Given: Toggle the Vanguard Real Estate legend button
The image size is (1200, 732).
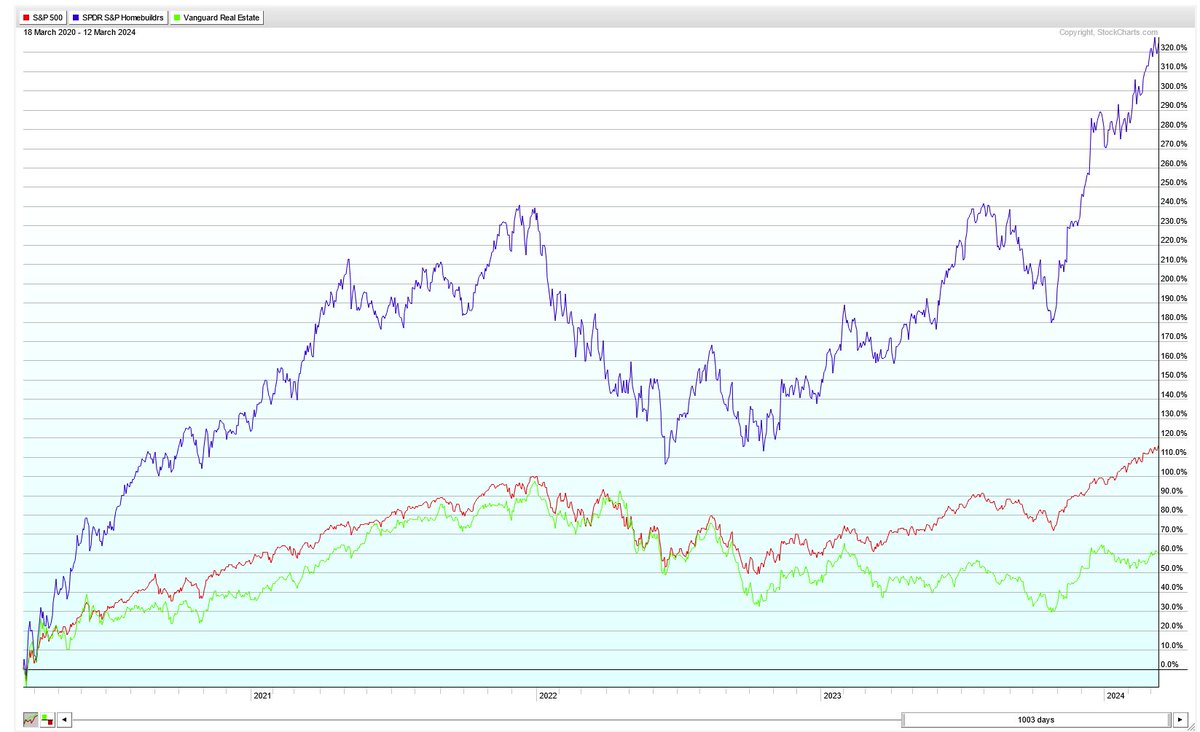Looking at the screenshot, I should pos(216,18).
